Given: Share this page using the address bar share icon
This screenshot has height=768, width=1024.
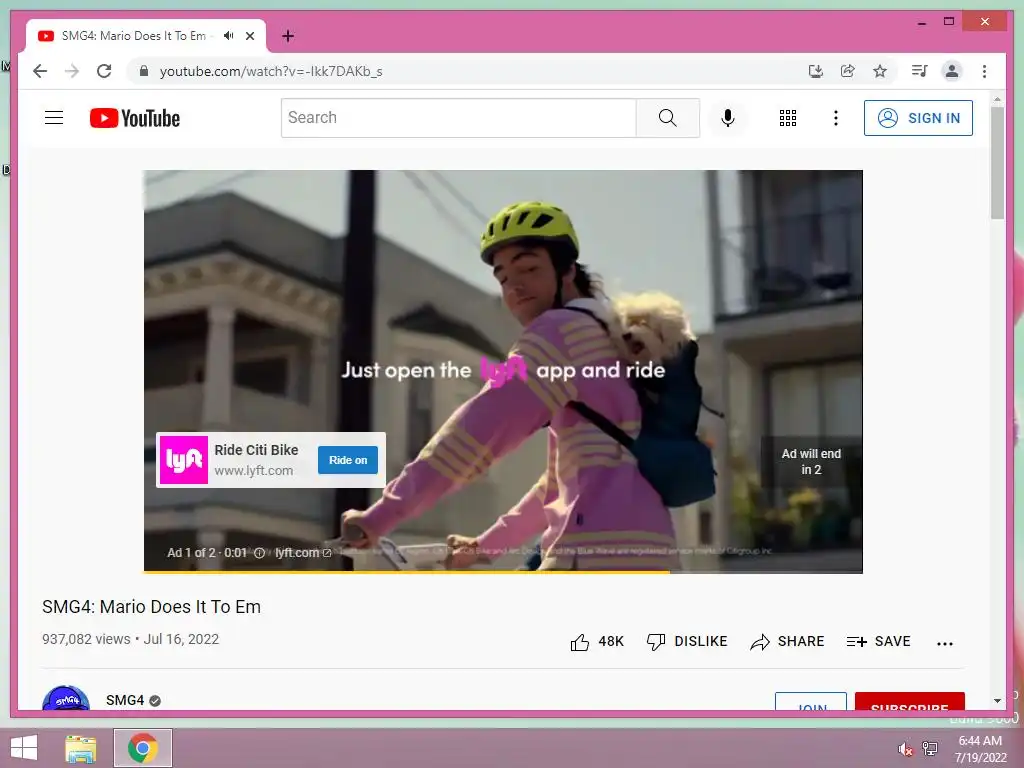Looking at the screenshot, I should [848, 71].
